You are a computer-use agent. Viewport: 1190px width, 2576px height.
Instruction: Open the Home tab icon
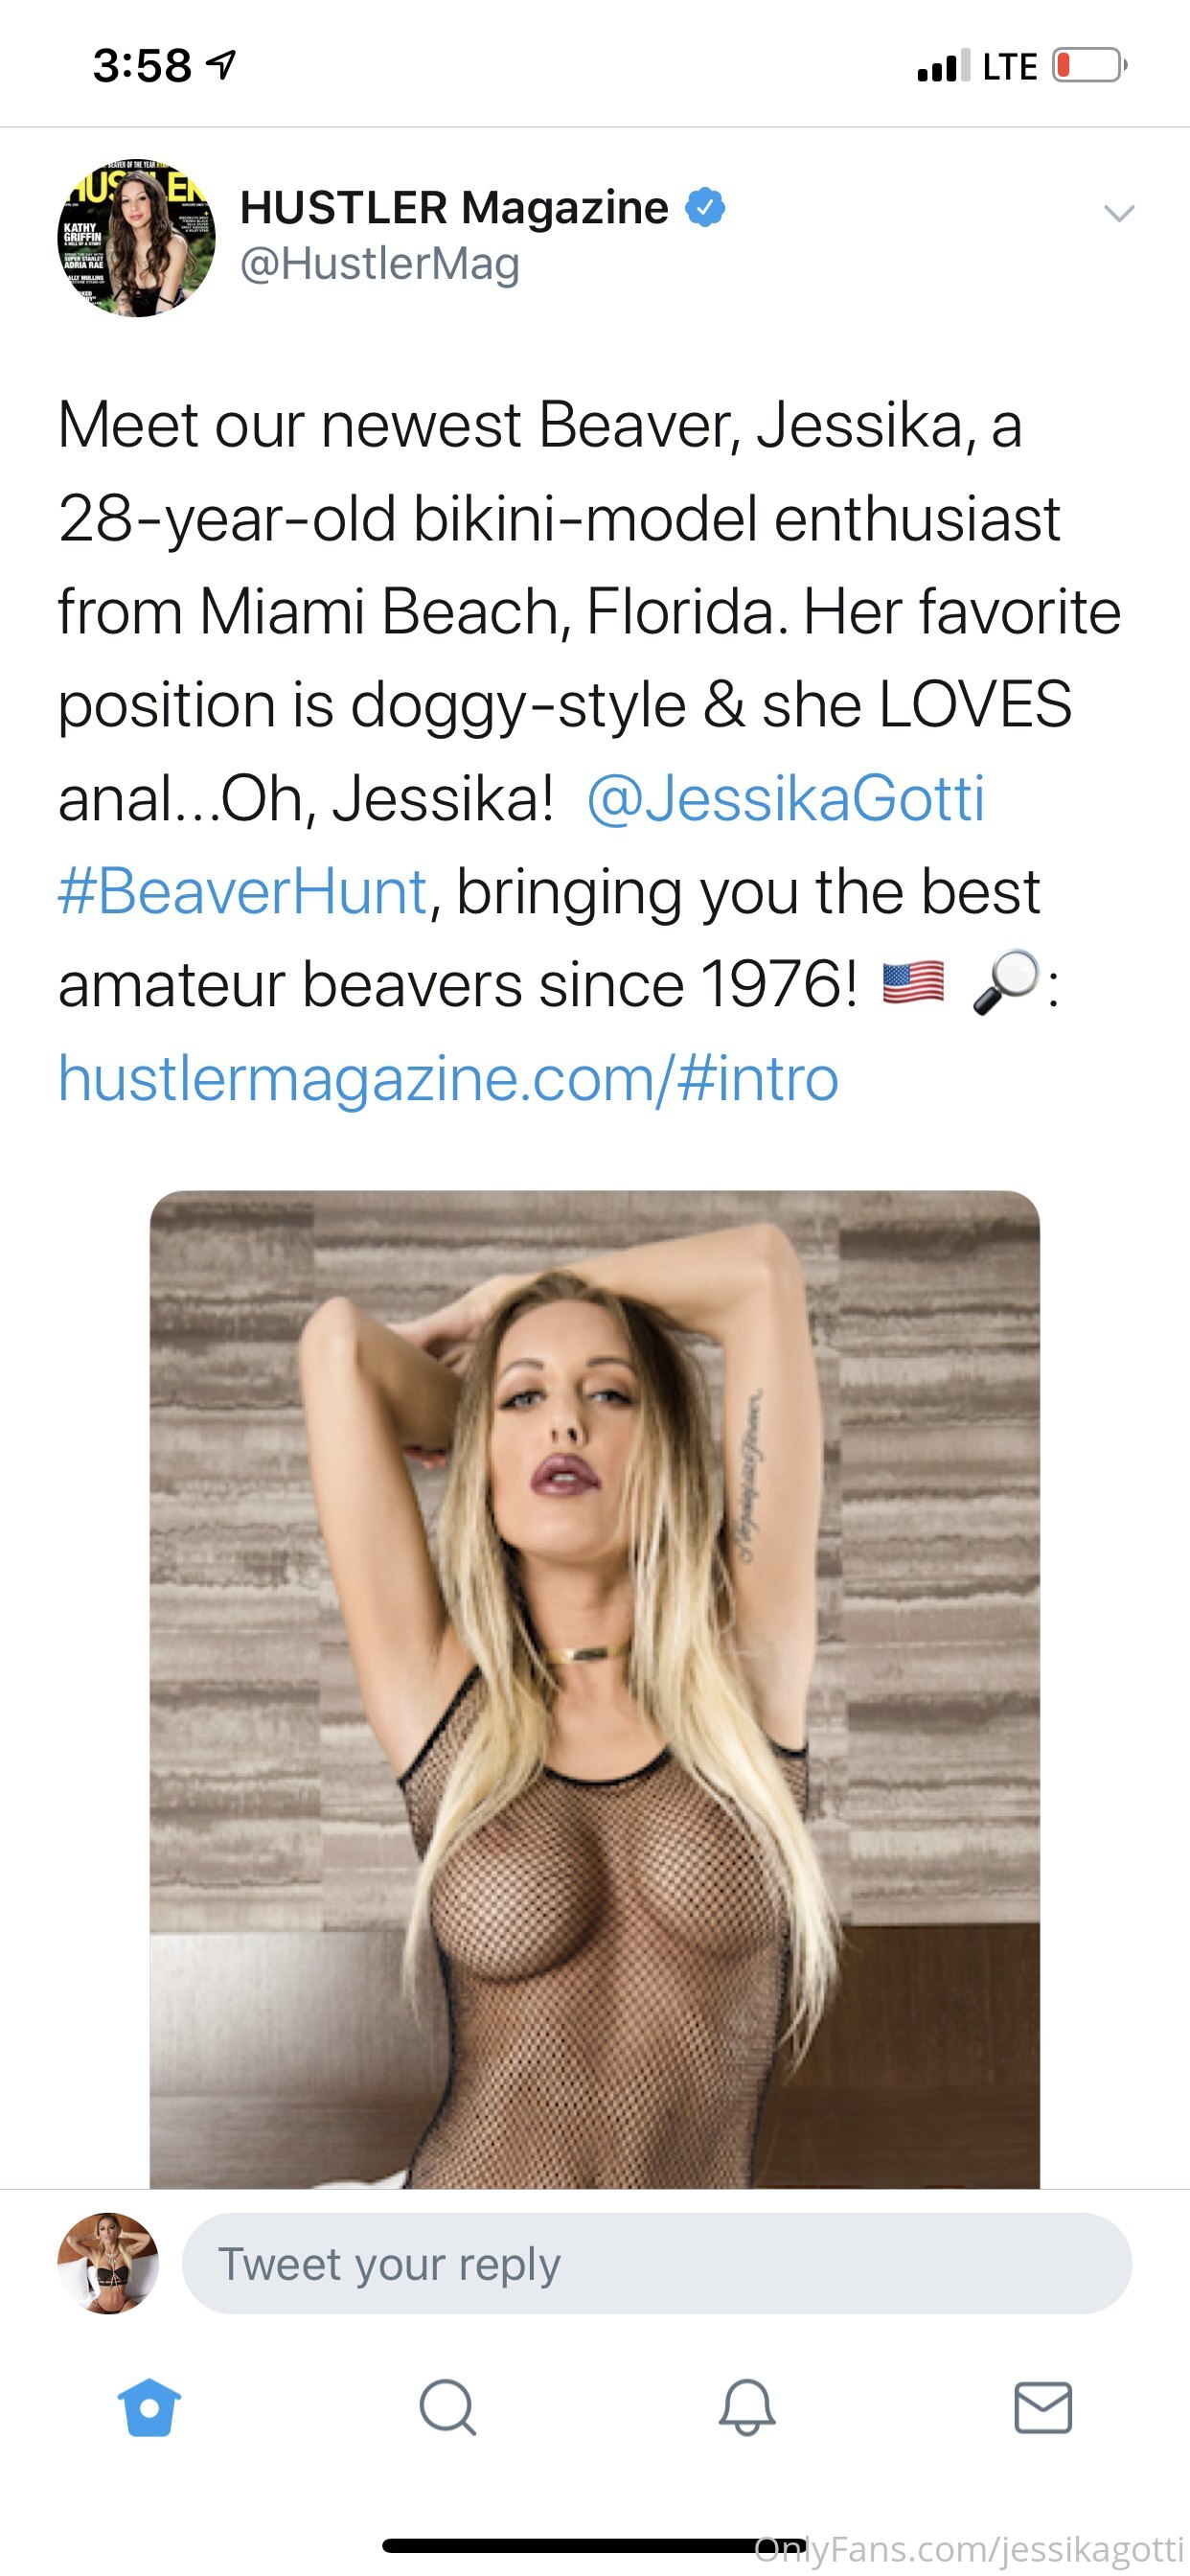click(x=149, y=2407)
